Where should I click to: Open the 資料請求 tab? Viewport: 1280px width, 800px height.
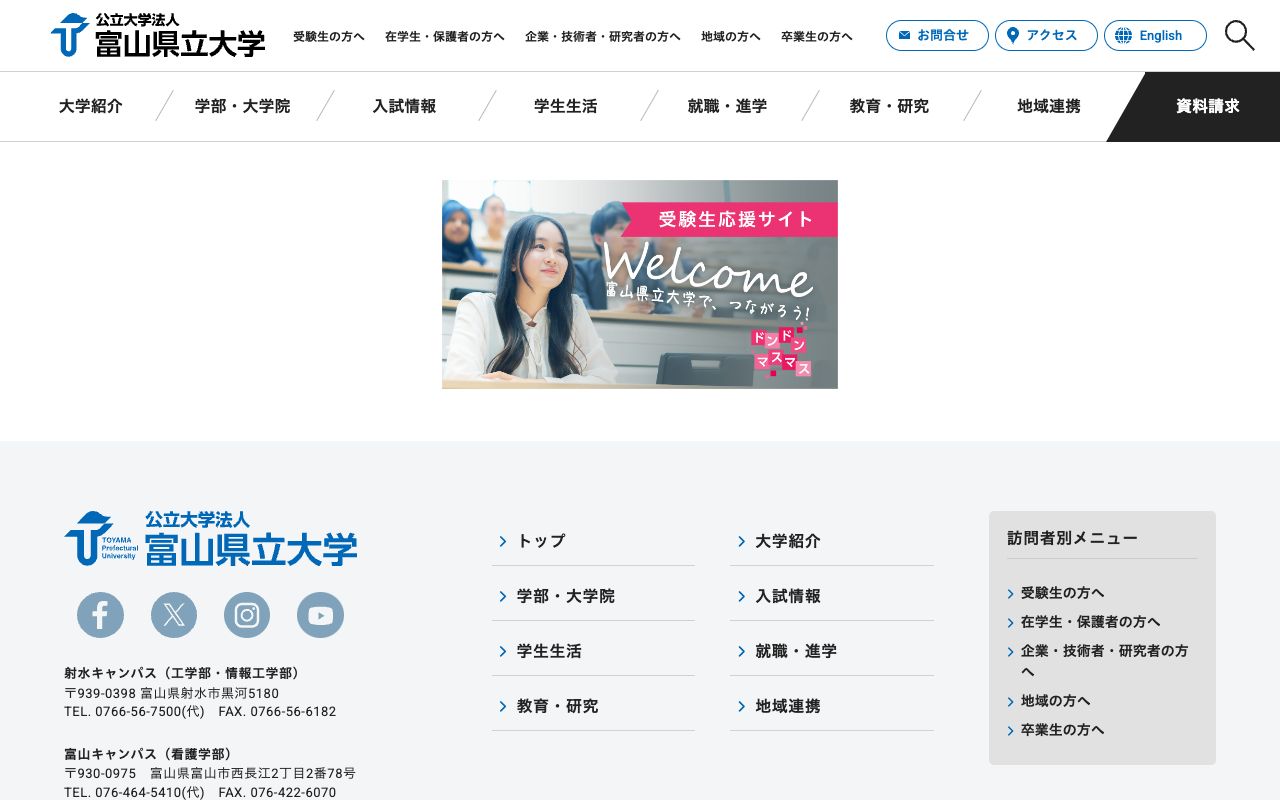click(1207, 106)
